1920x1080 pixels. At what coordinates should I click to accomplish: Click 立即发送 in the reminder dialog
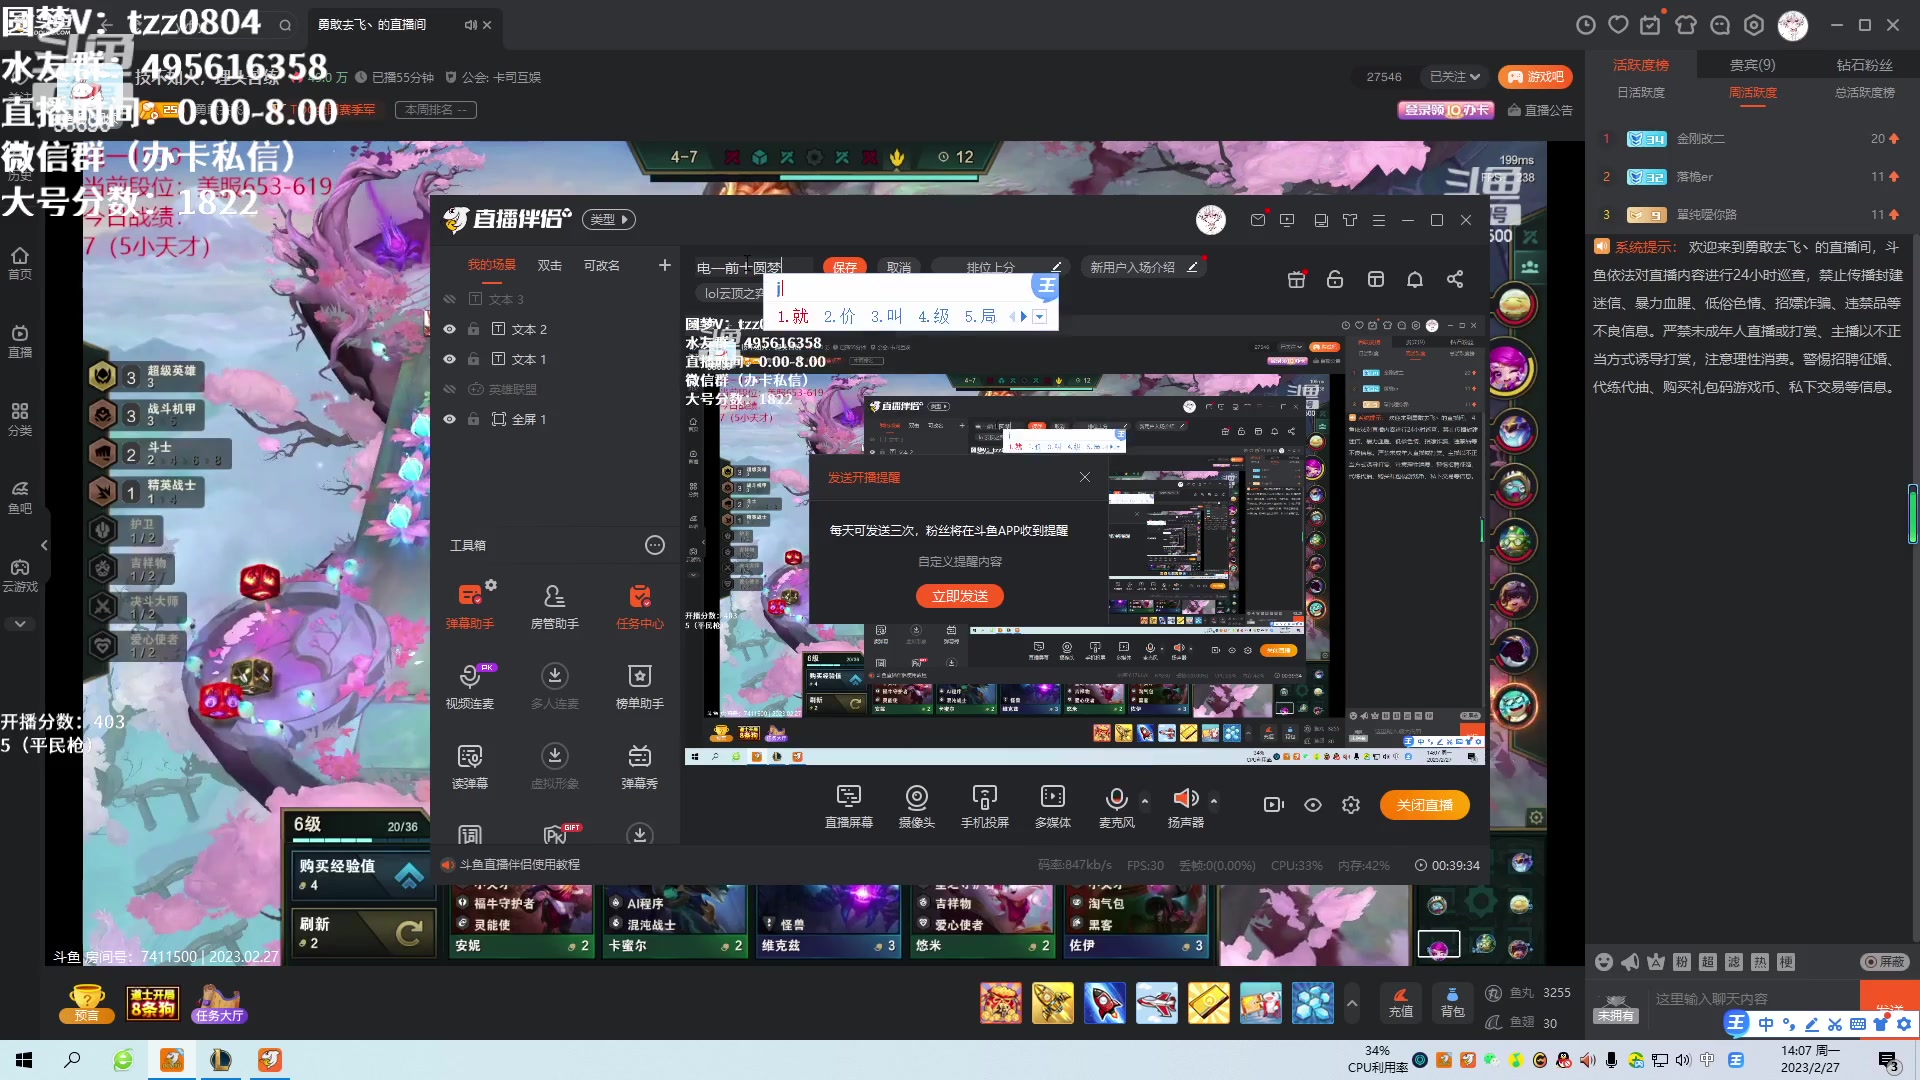[960, 596]
